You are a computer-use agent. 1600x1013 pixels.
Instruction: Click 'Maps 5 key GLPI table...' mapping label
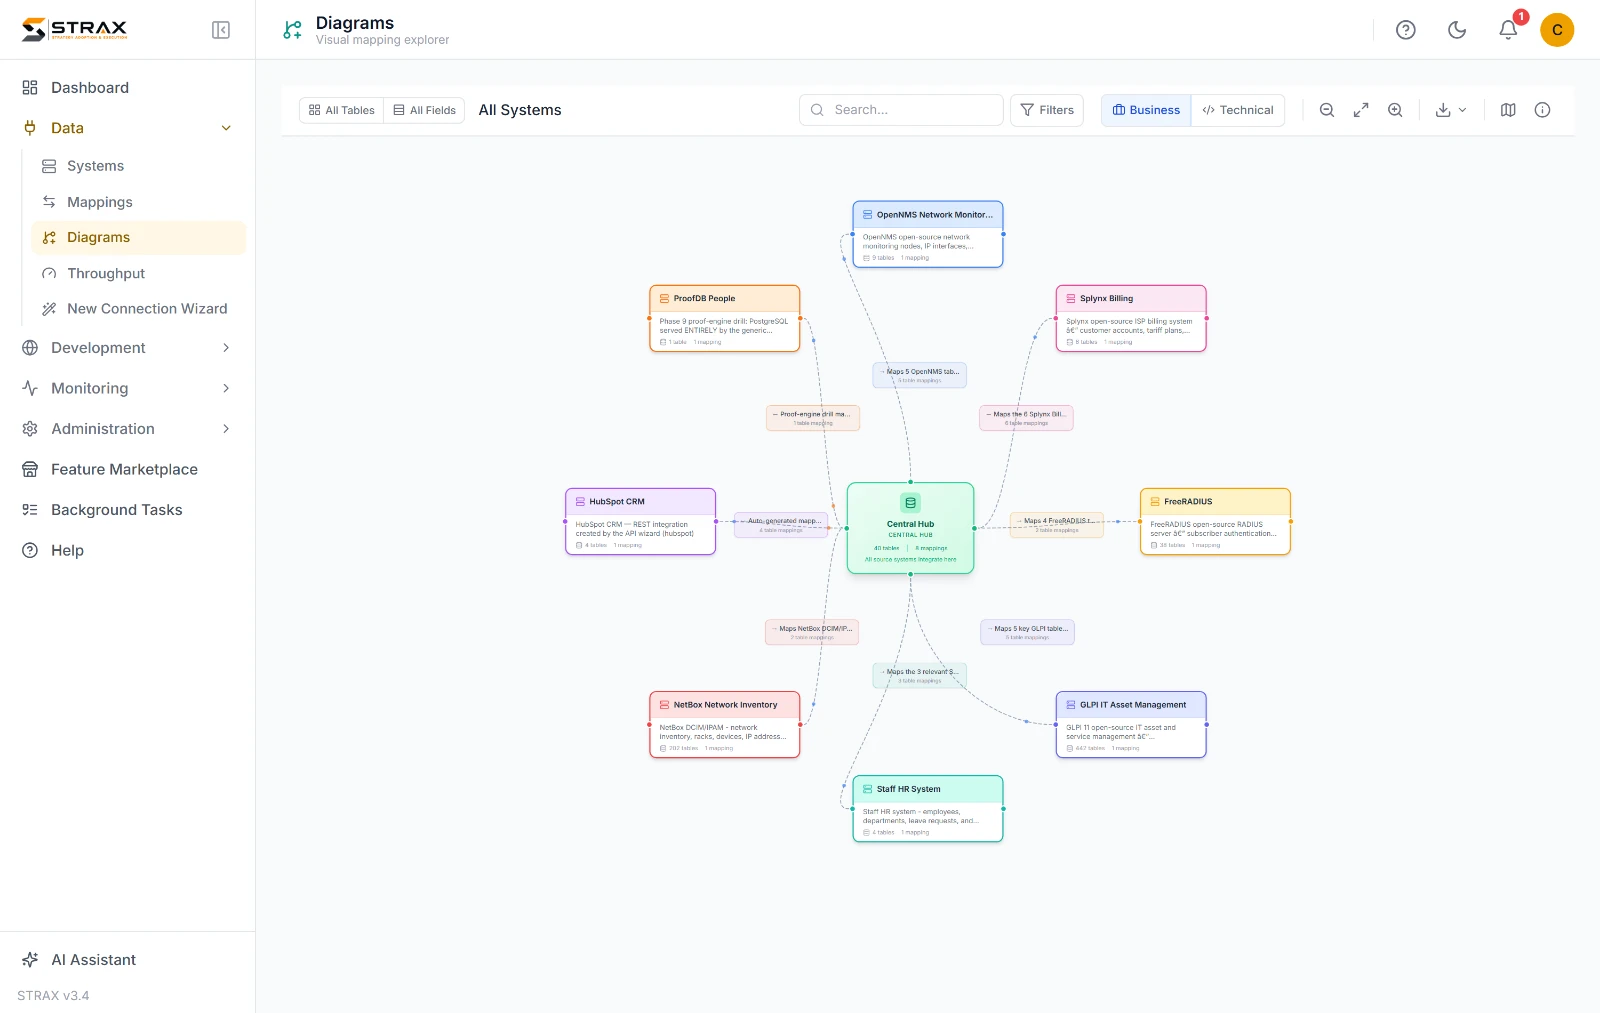pos(1028,632)
